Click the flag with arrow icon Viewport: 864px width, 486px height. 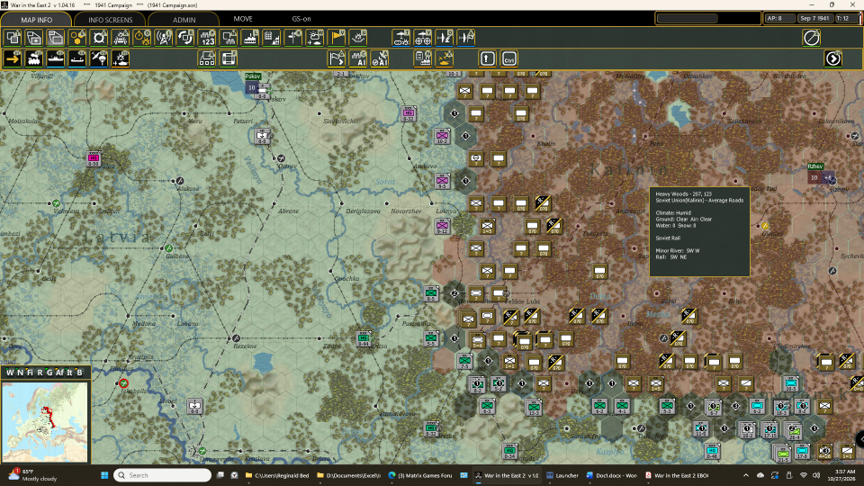click(x=336, y=58)
